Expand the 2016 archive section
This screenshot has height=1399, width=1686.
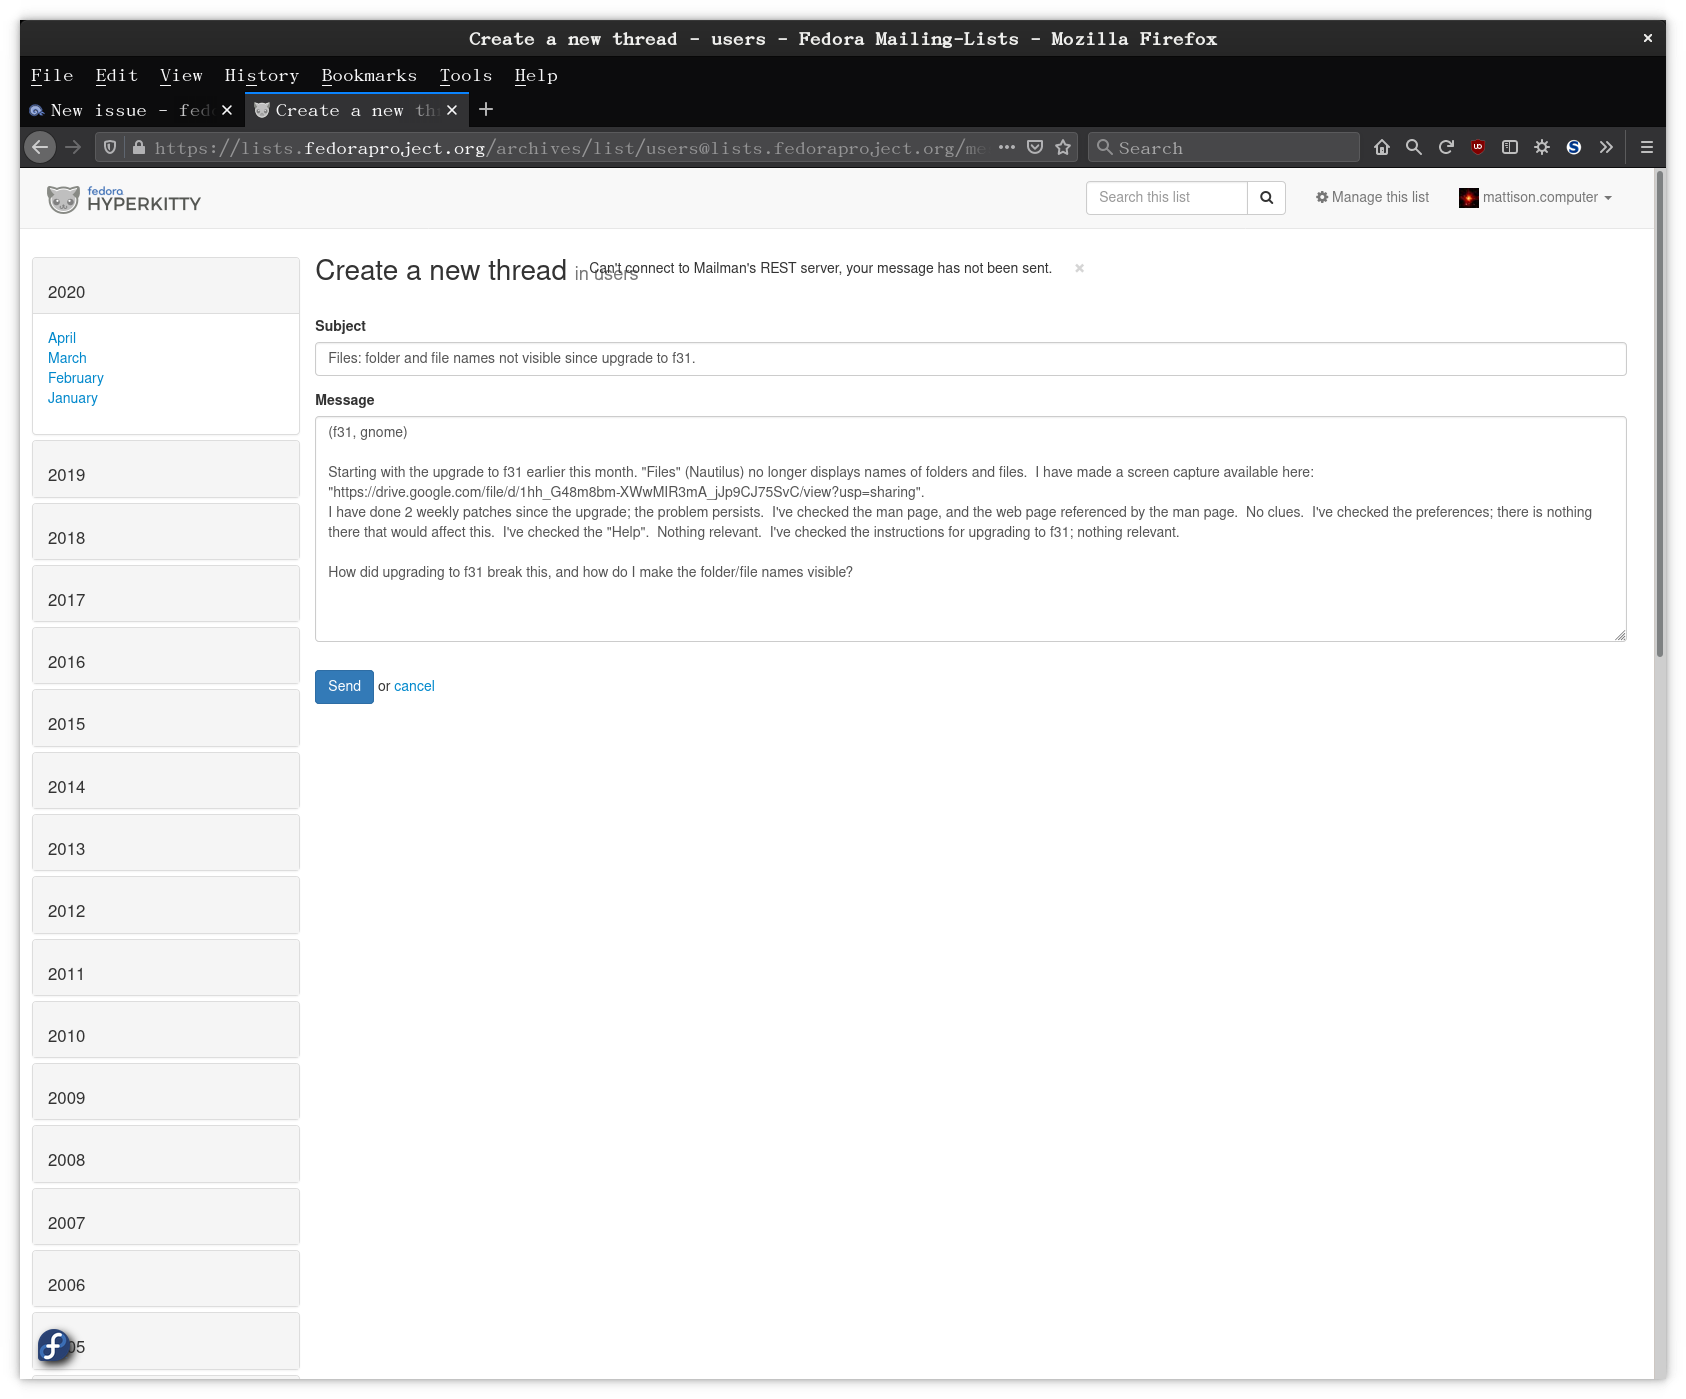pos(166,656)
